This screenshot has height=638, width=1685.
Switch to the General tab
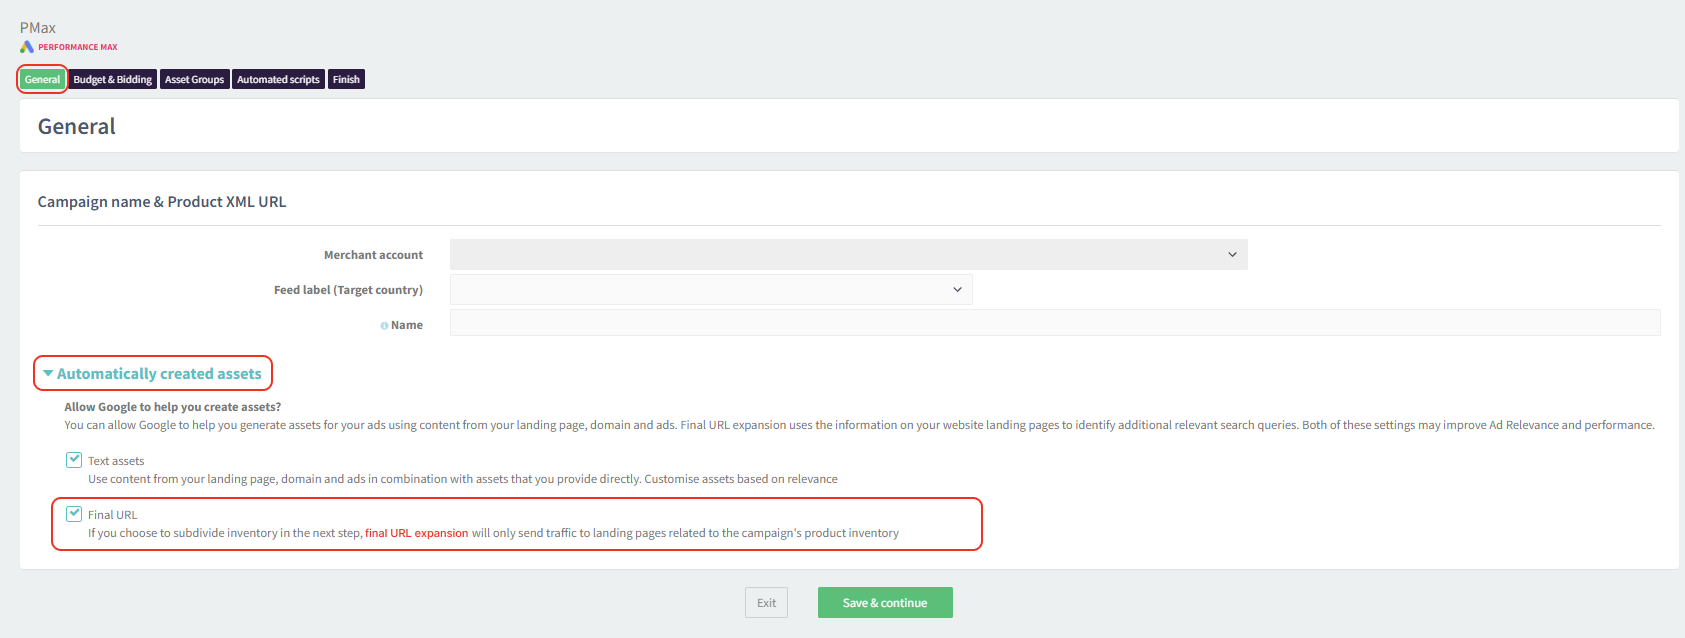coord(42,80)
